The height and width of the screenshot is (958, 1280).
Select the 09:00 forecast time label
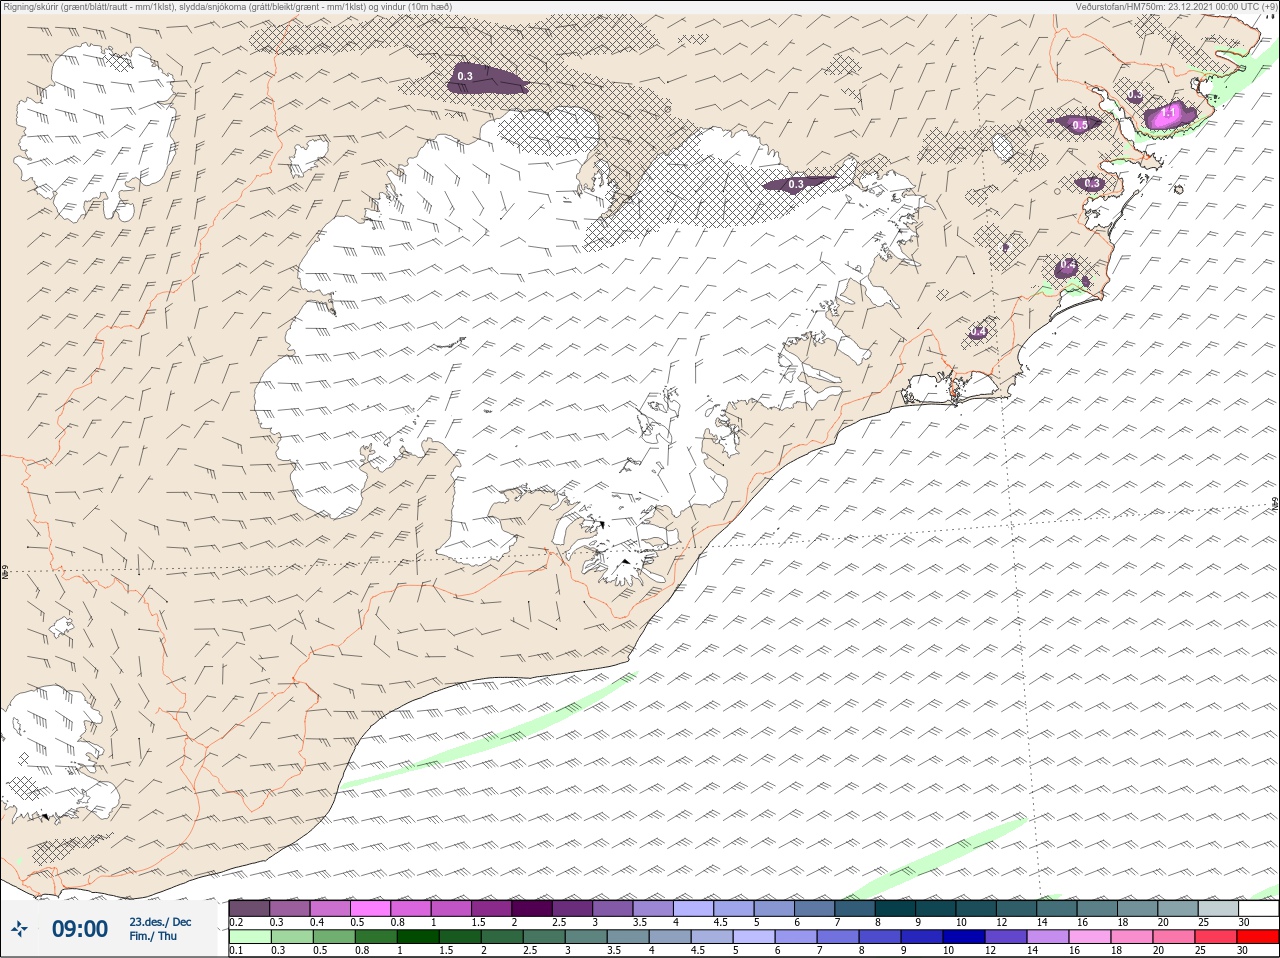coord(80,929)
